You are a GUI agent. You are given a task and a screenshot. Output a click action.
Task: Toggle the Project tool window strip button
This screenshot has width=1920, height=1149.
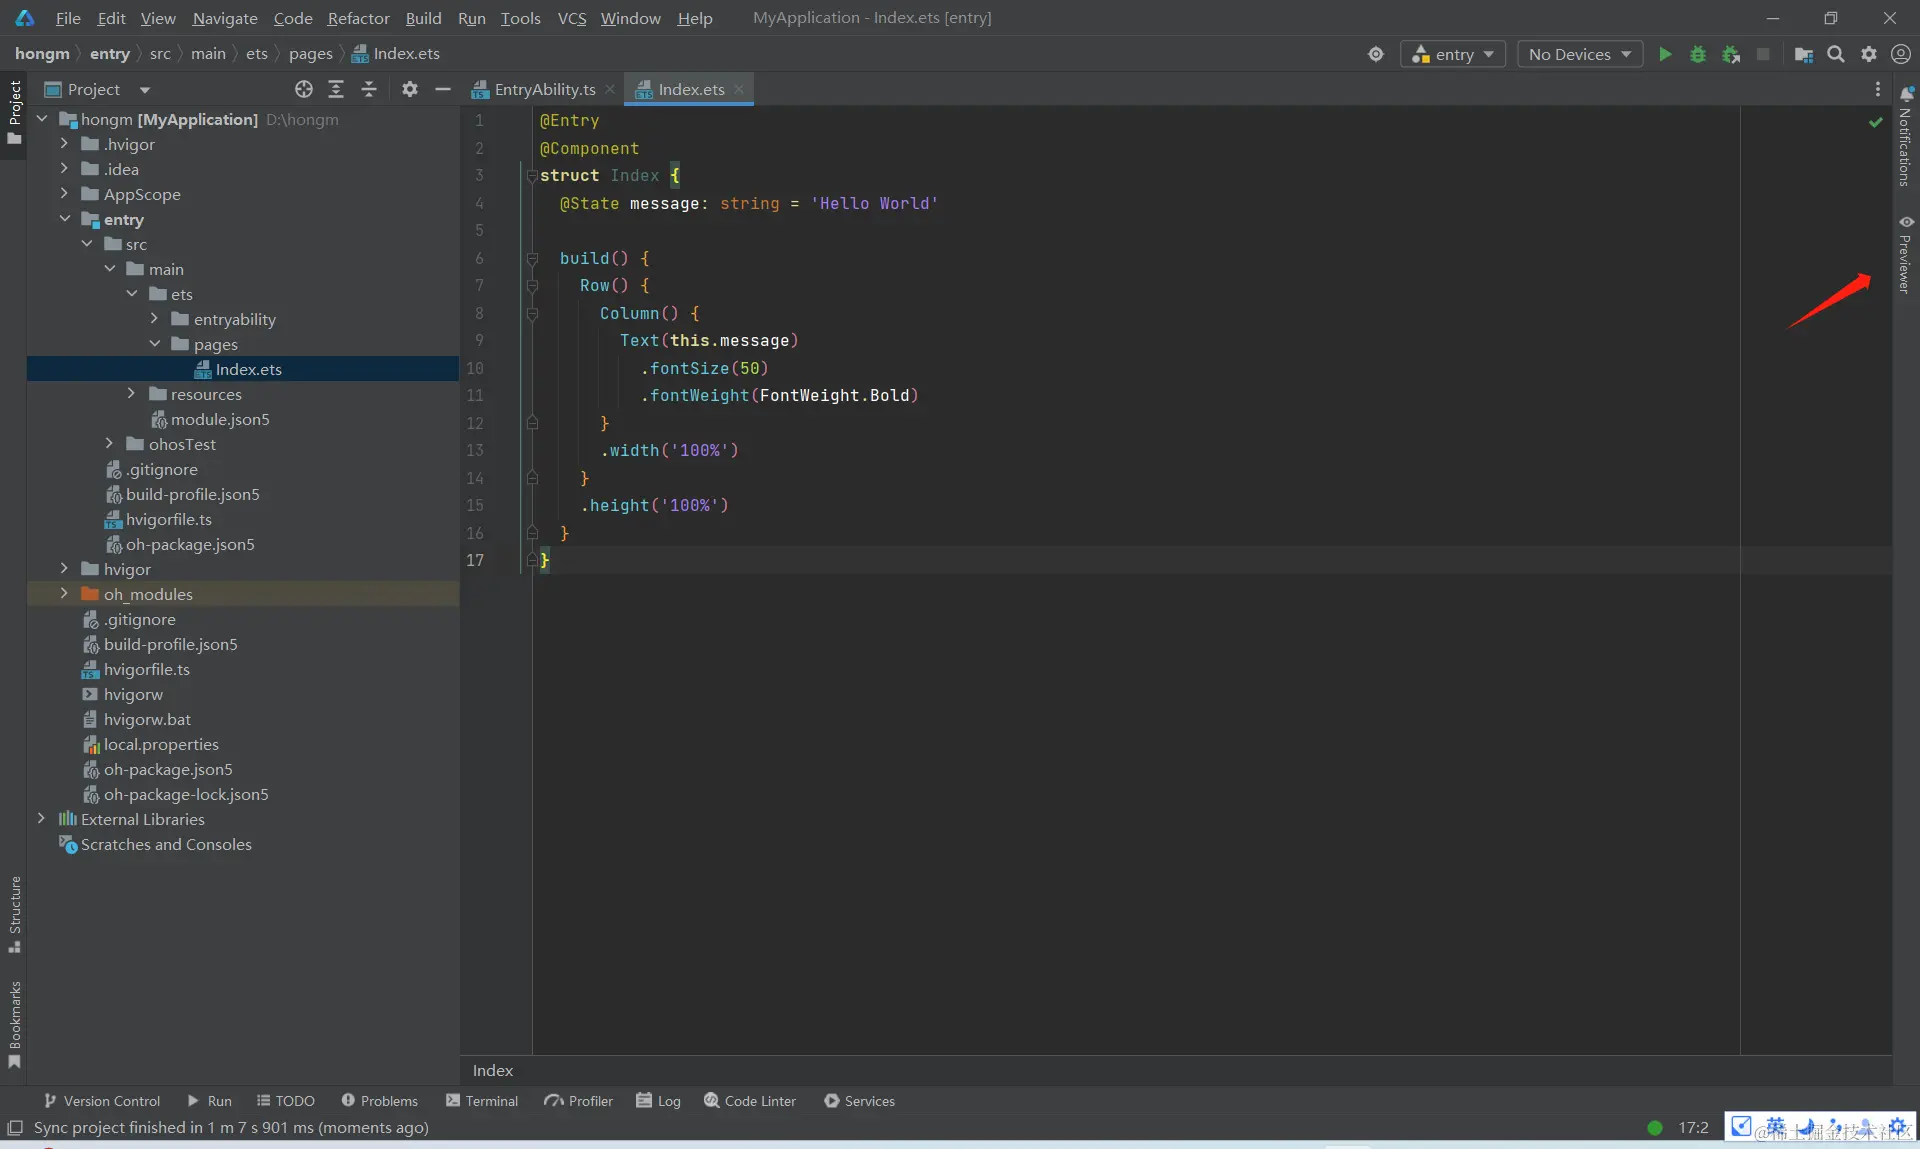click(14, 112)
